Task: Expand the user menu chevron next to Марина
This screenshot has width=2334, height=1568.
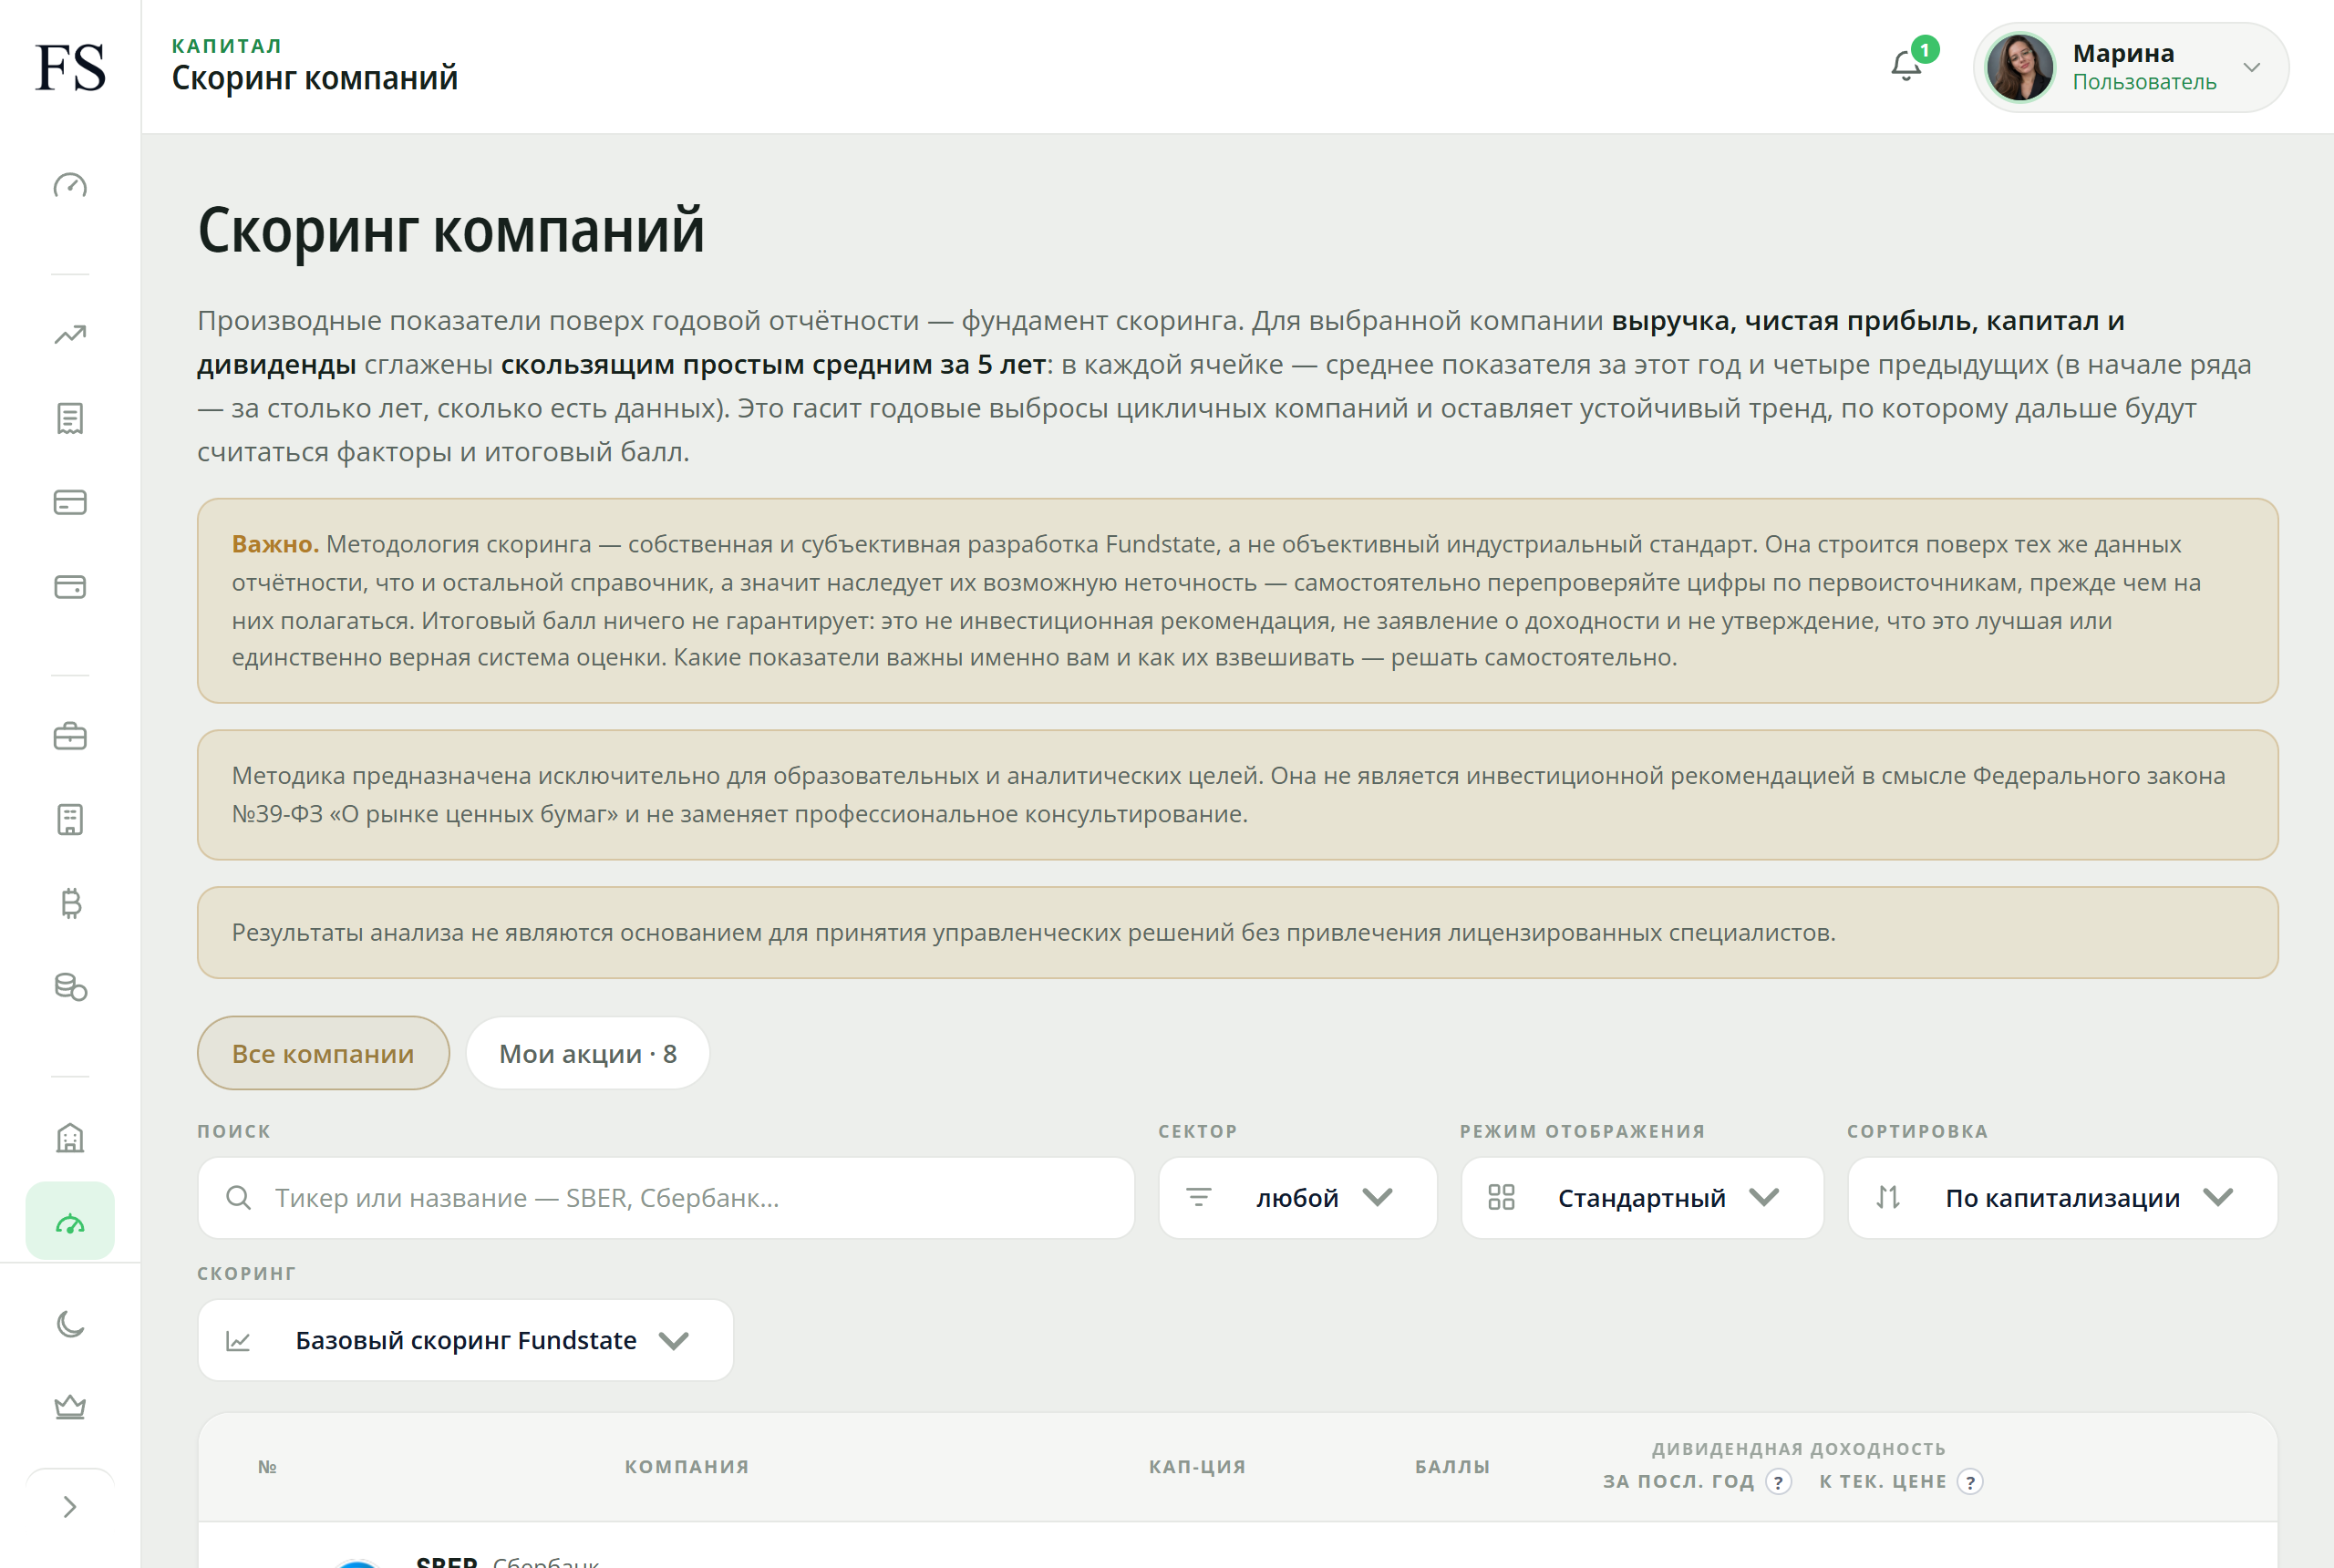Action: (x=2252, y=68)
